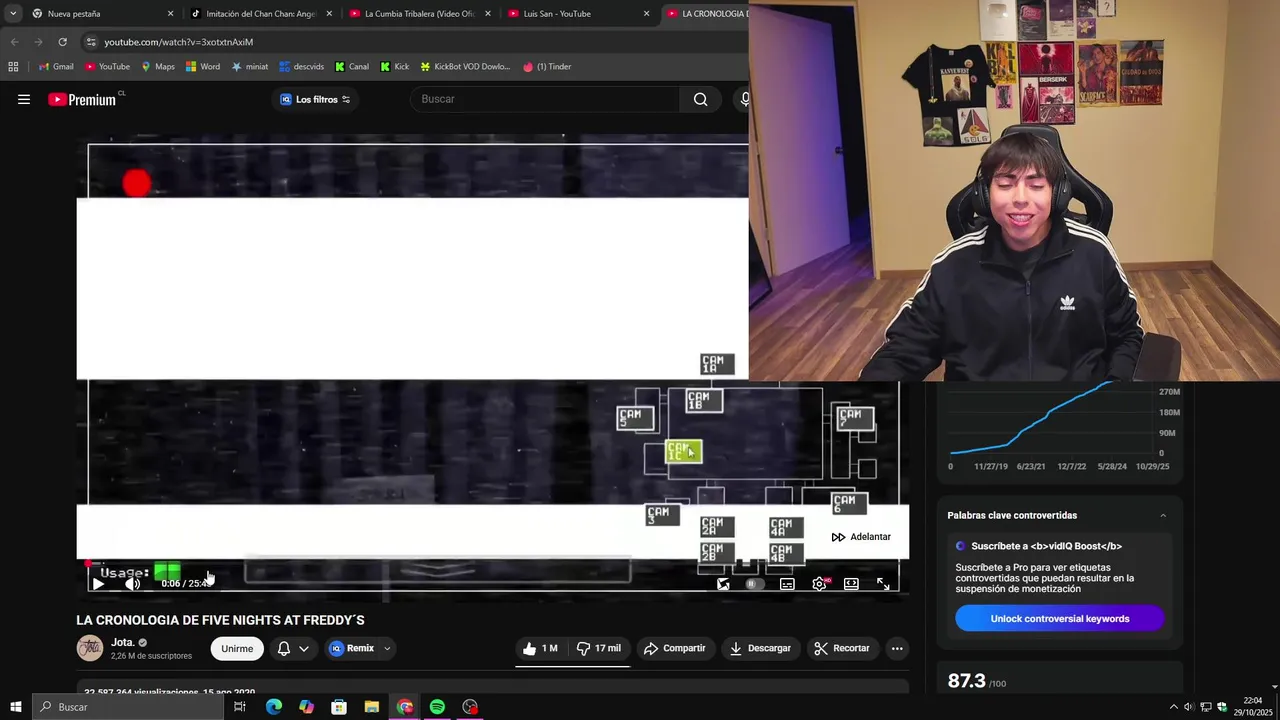Open player settings gear icon
Screen dimensions: 1280x720
819,584
